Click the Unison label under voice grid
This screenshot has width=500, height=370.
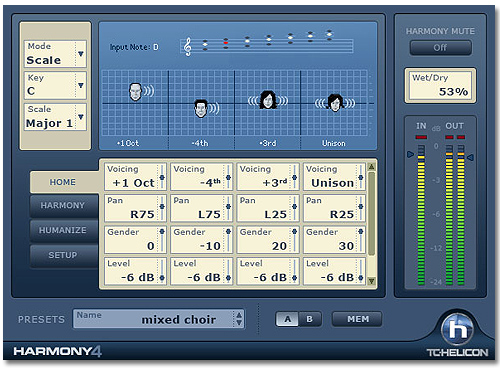pos(334,143)
